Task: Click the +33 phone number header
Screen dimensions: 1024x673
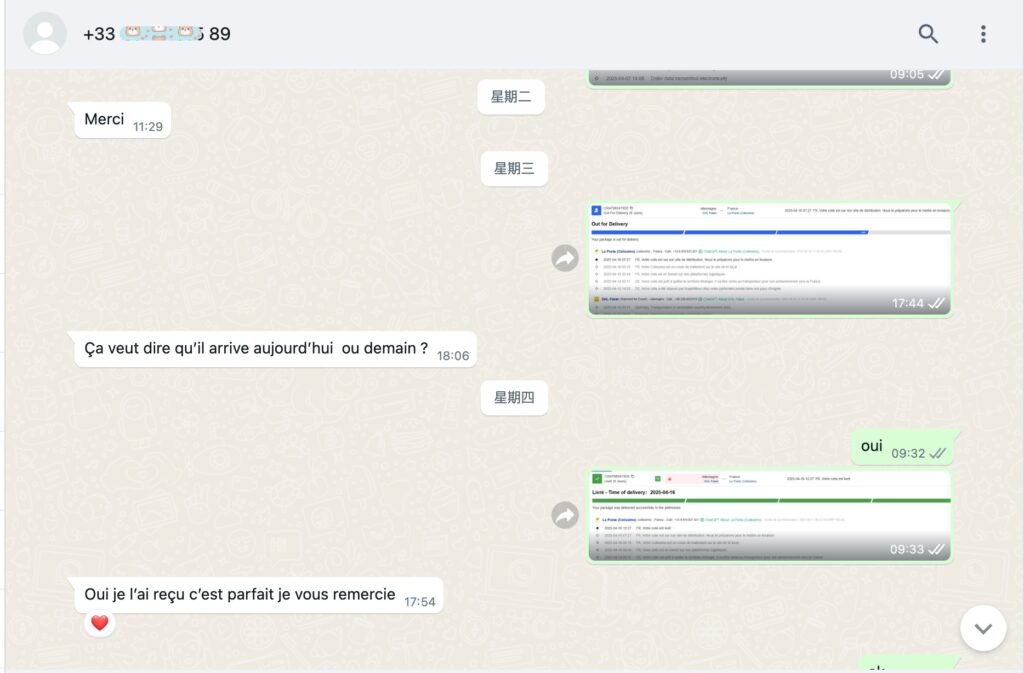Action: coord(157,34)
